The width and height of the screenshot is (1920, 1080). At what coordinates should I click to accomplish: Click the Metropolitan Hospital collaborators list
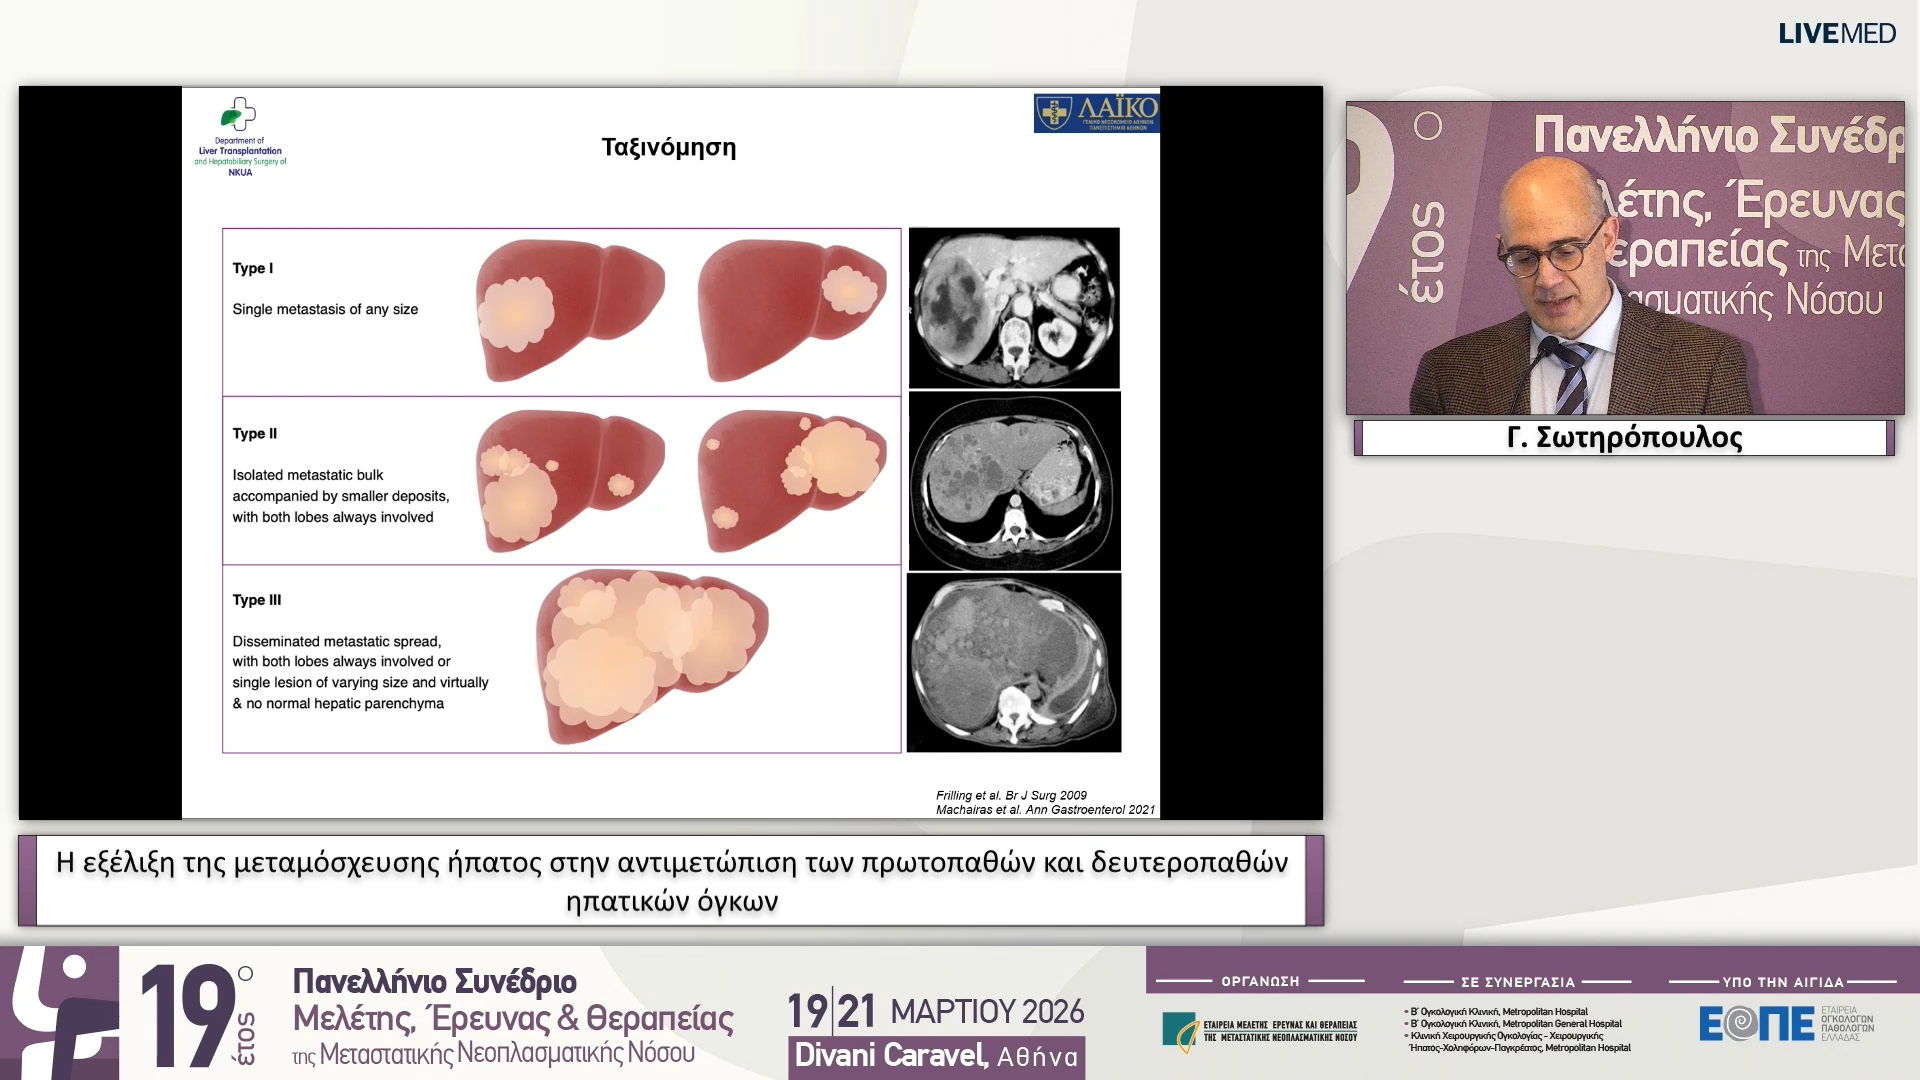pyautogui.click(x=1517, y=1030)
